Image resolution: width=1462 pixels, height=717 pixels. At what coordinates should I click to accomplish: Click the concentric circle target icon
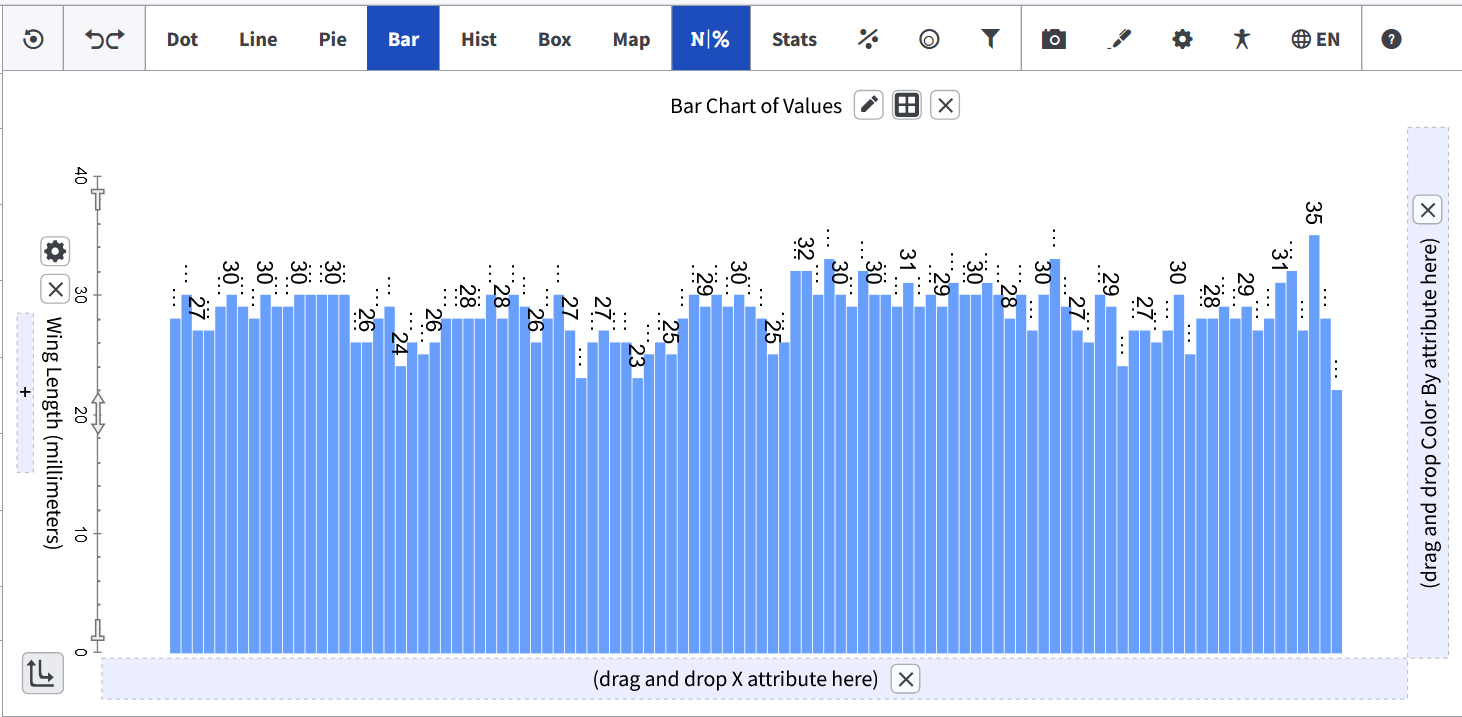coord(929,39)
